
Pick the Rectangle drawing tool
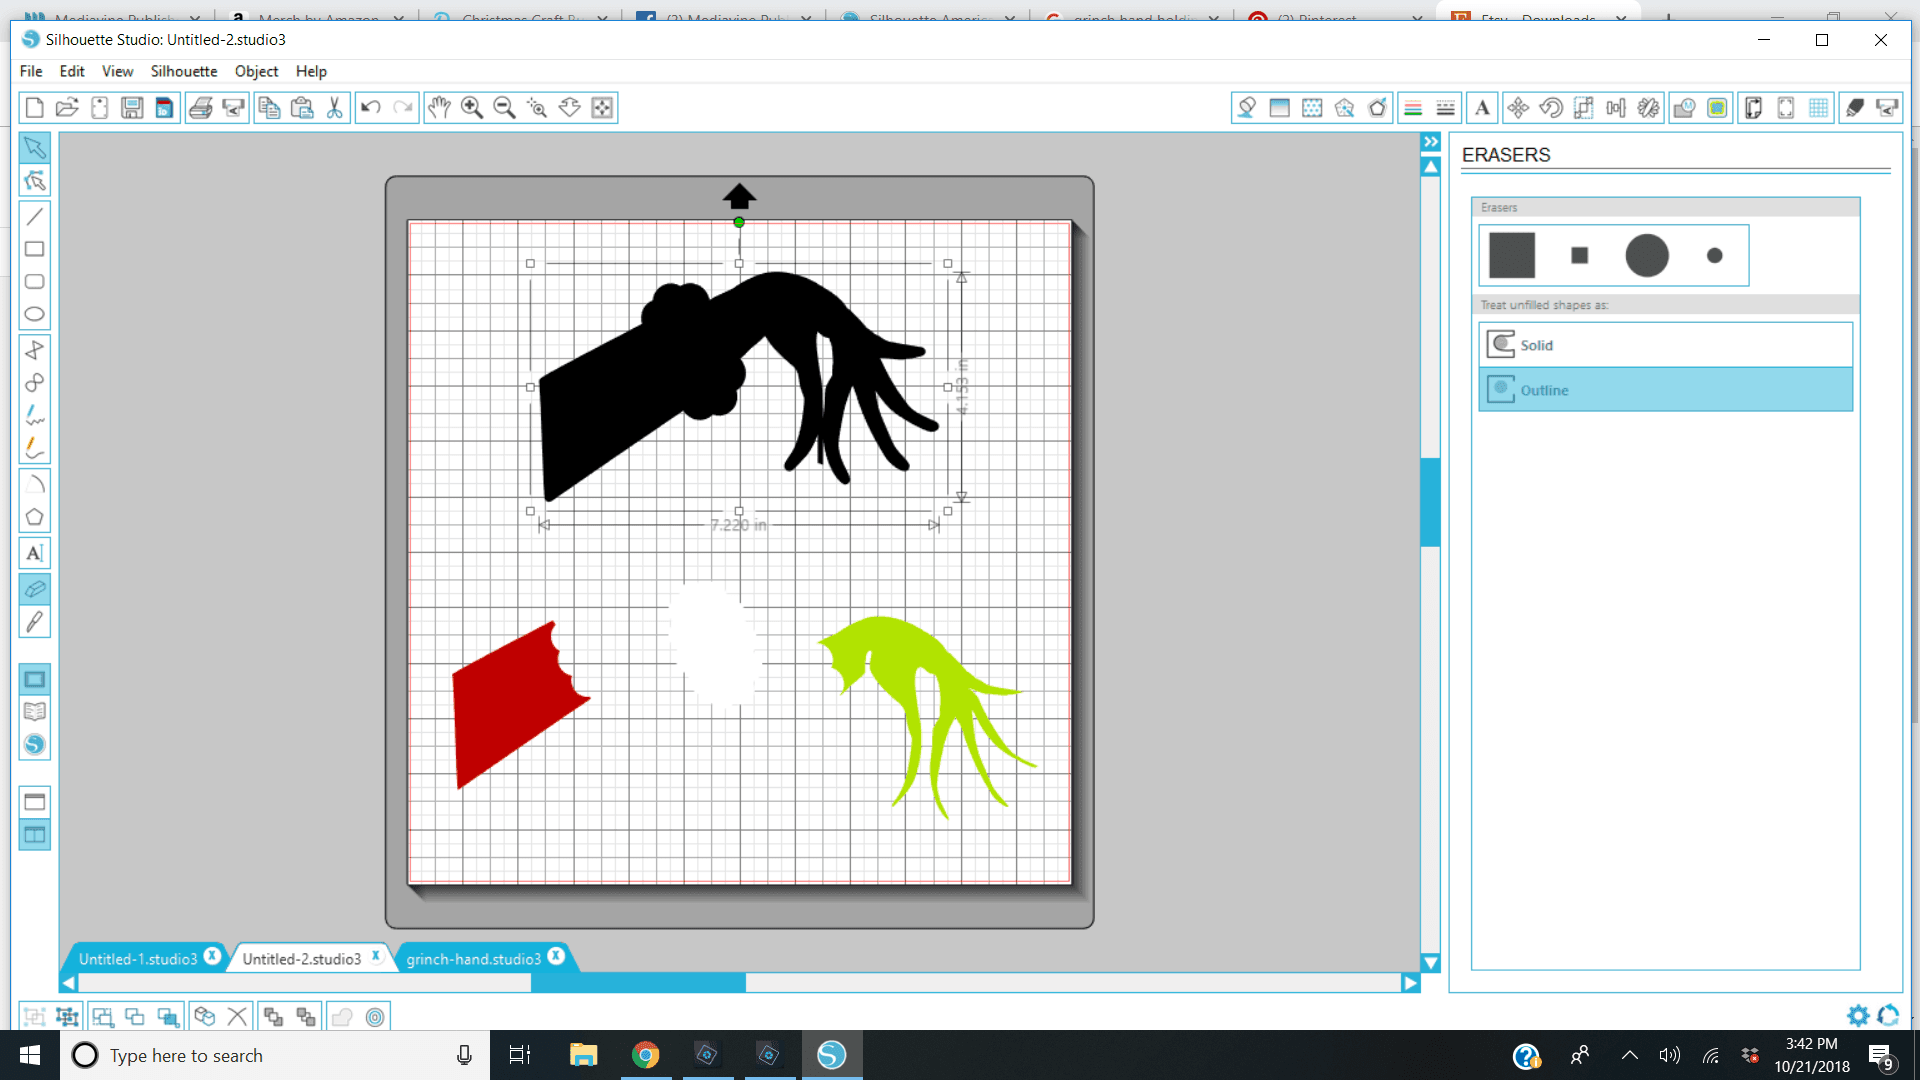tap(35, 249)
